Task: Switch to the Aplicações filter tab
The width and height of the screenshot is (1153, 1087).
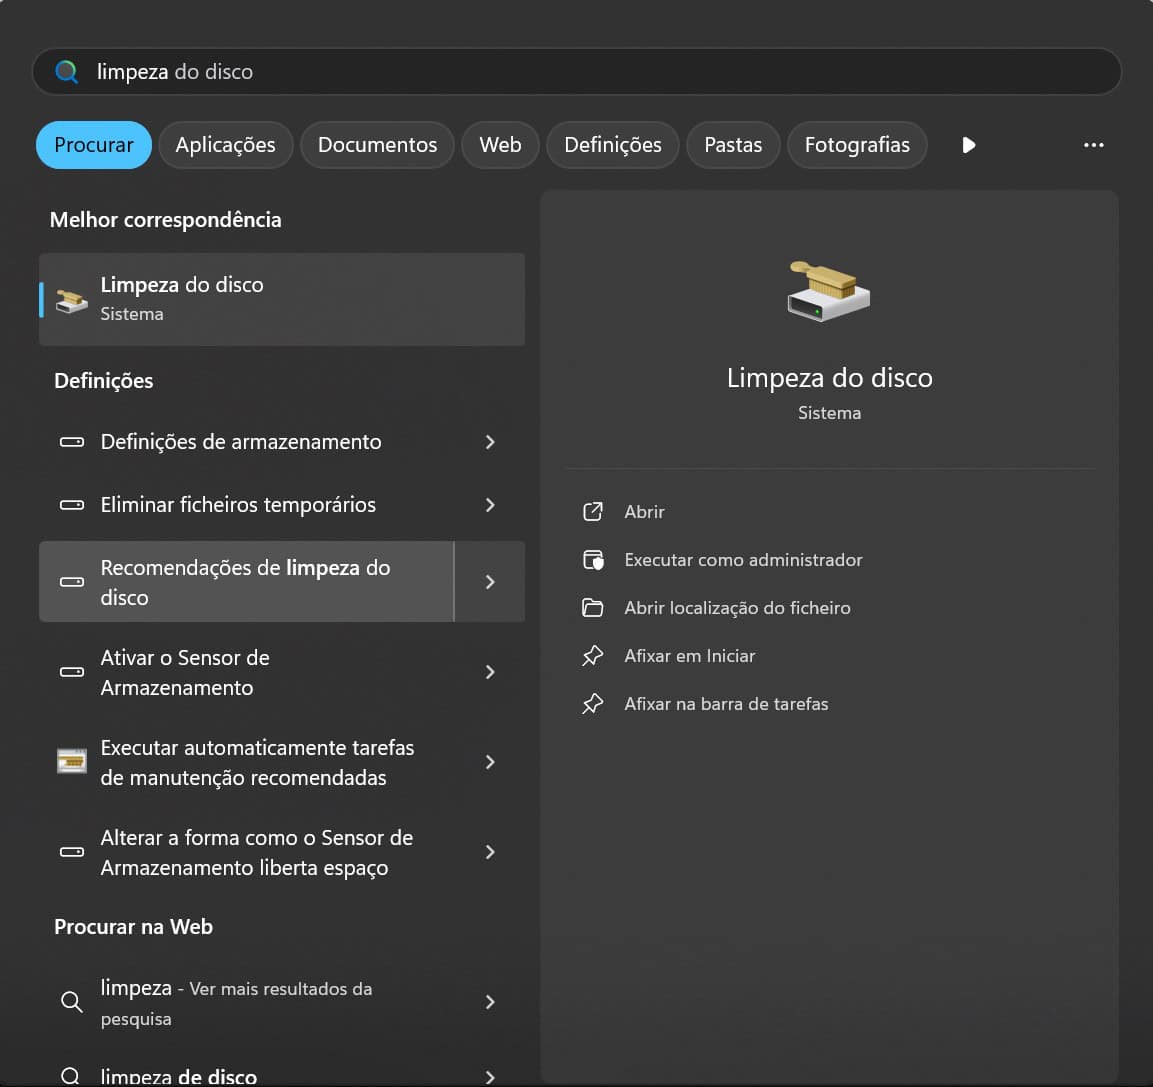Action: coord(225,144)
